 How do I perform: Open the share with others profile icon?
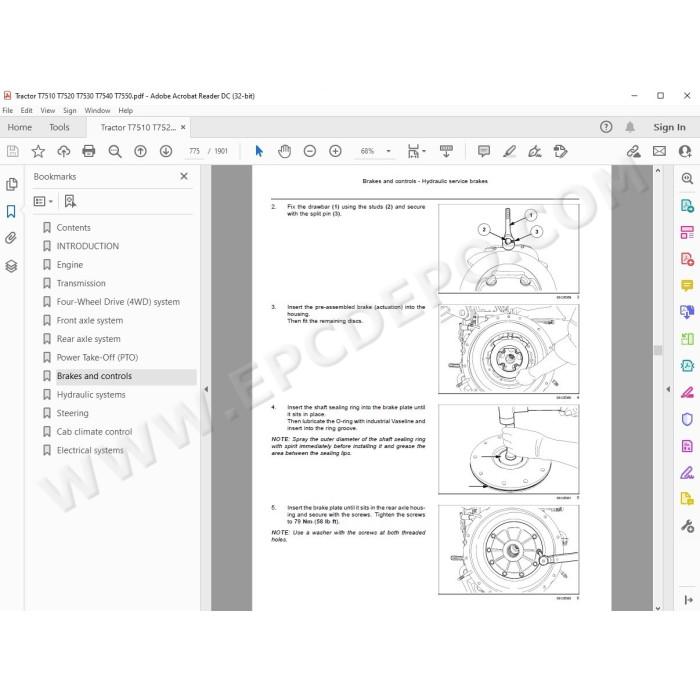pyautogui.click(x=684, y=151)
